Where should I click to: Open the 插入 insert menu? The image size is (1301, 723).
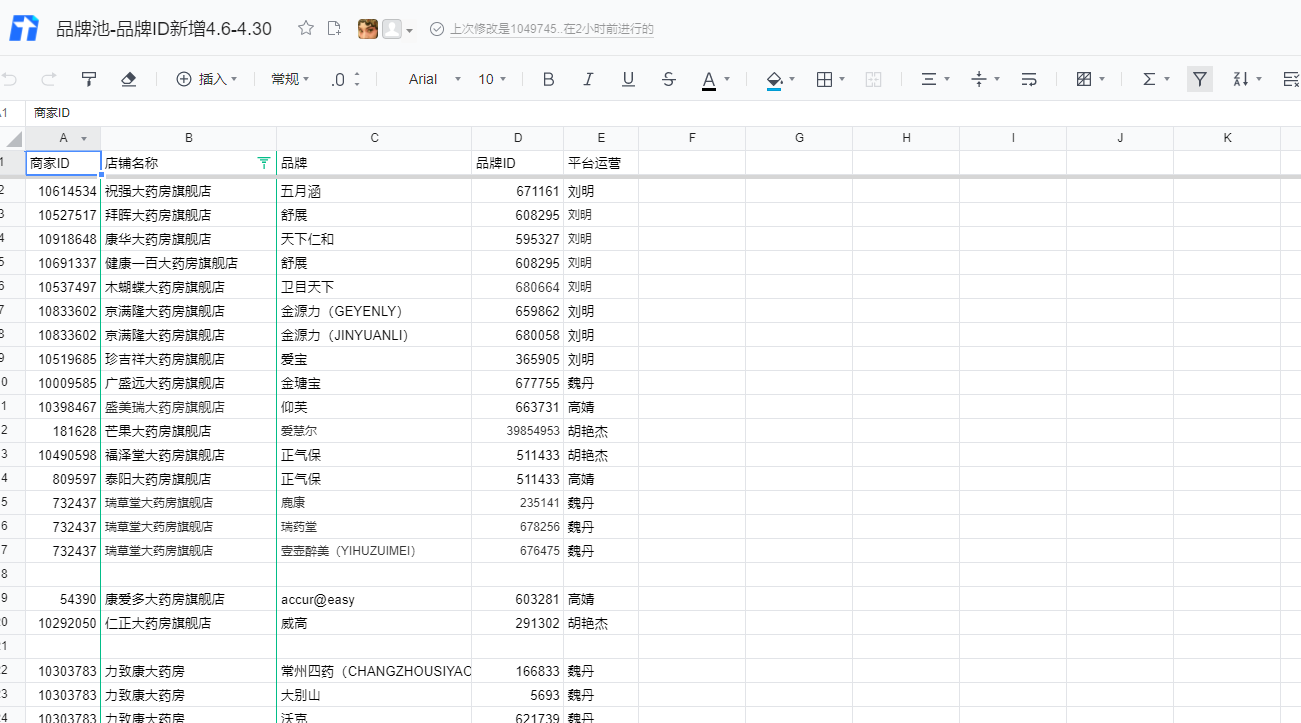pos(207,79)
